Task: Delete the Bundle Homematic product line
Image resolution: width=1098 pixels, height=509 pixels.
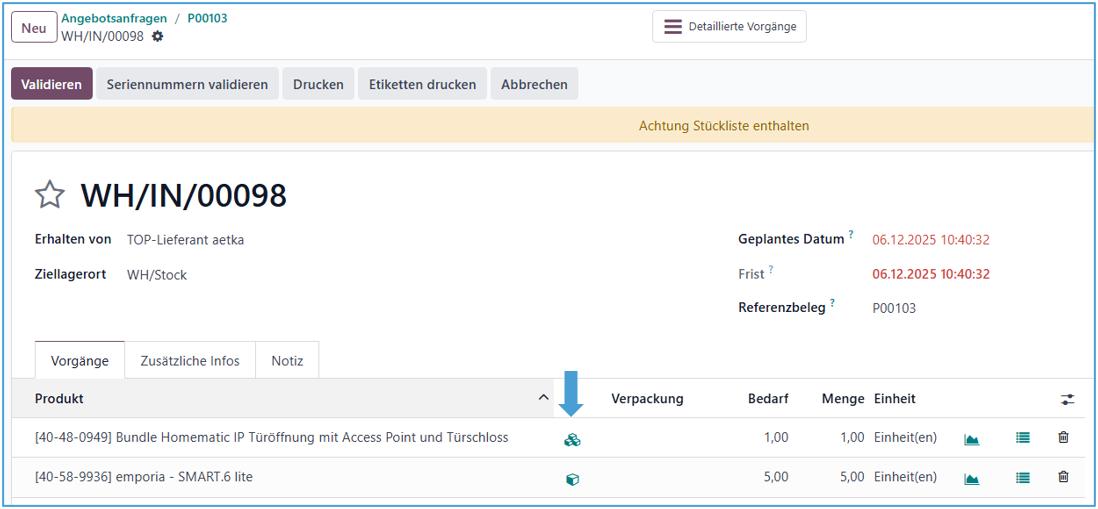Action: [1063, 438]
